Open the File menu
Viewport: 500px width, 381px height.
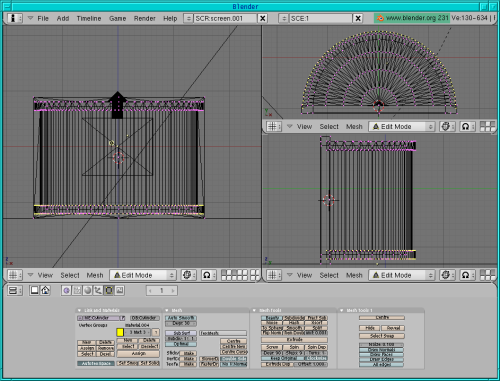43,18
